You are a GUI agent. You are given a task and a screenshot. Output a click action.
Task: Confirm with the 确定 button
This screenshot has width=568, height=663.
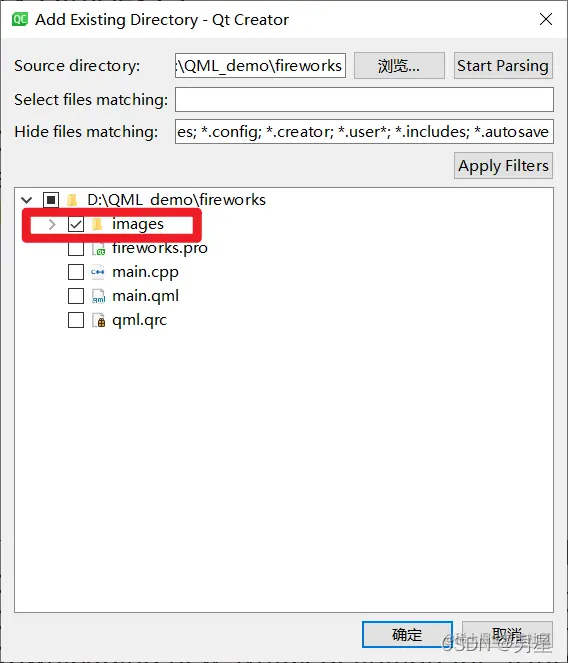(407, 634)
